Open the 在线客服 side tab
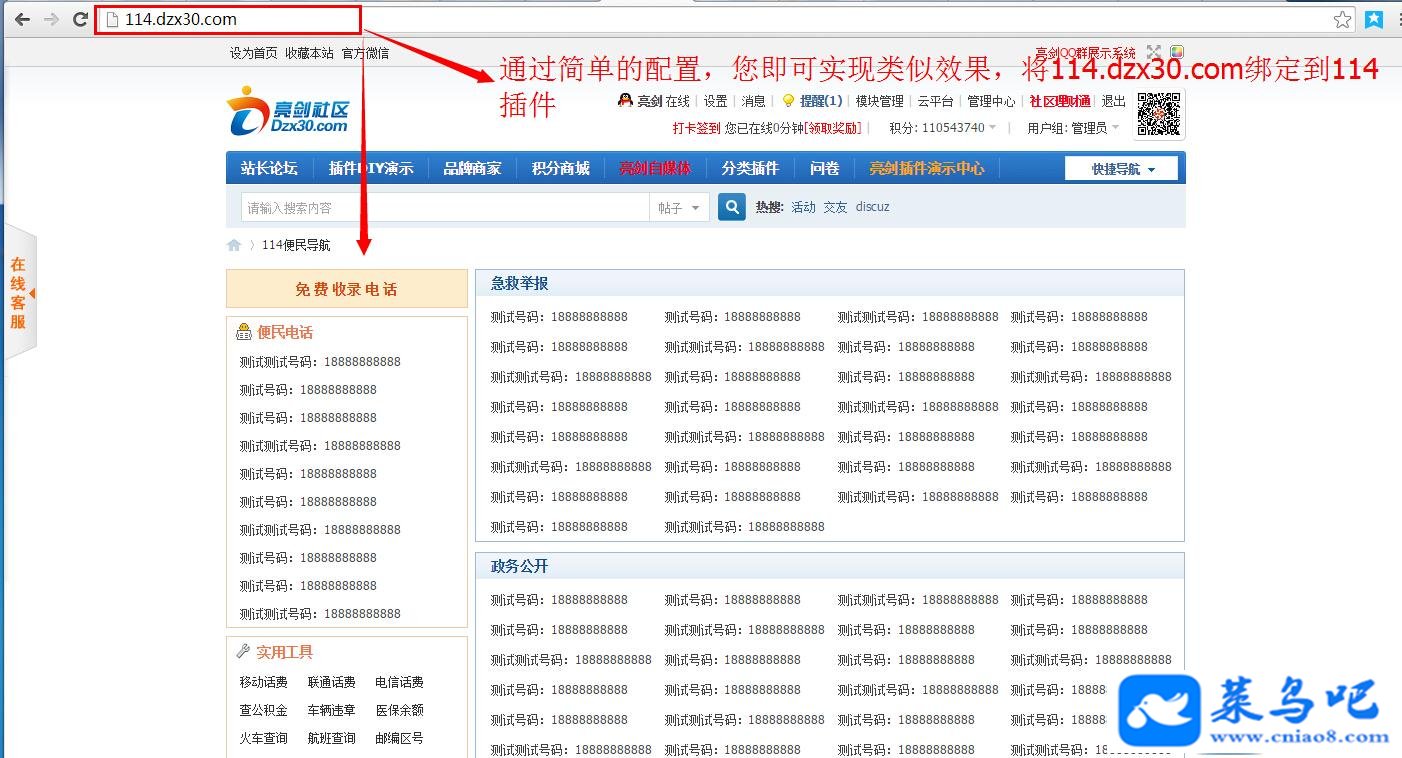The height and width of the screenshot is (758, 1402). (x=18, y=293)
